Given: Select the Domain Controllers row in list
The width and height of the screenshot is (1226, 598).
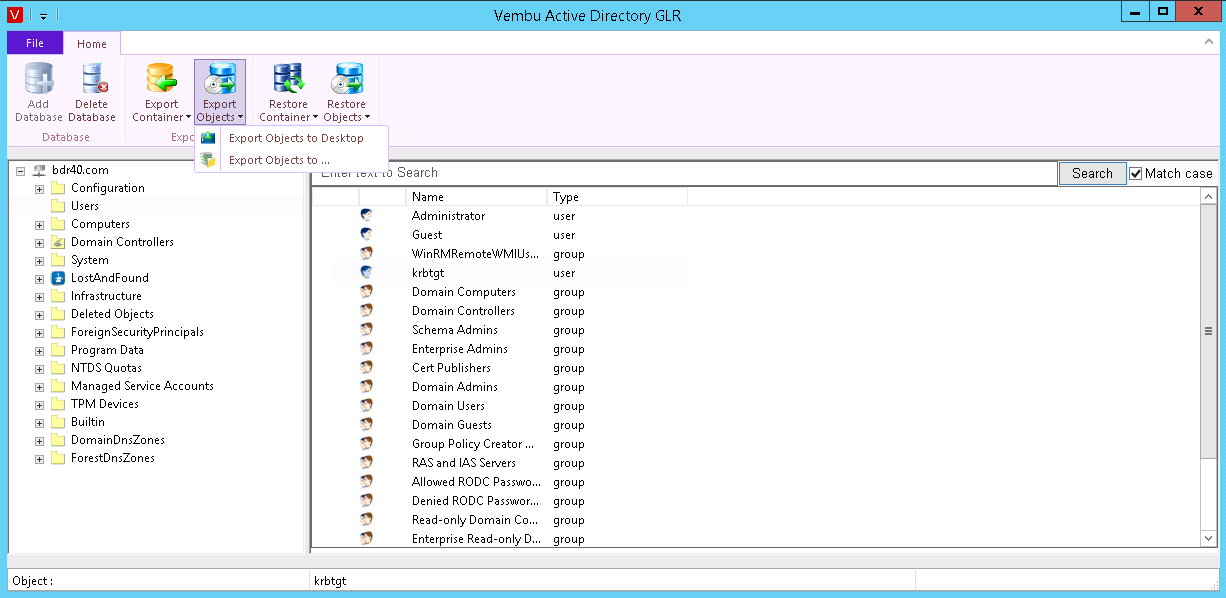Looking at the screenshot, I should (509, 311).
